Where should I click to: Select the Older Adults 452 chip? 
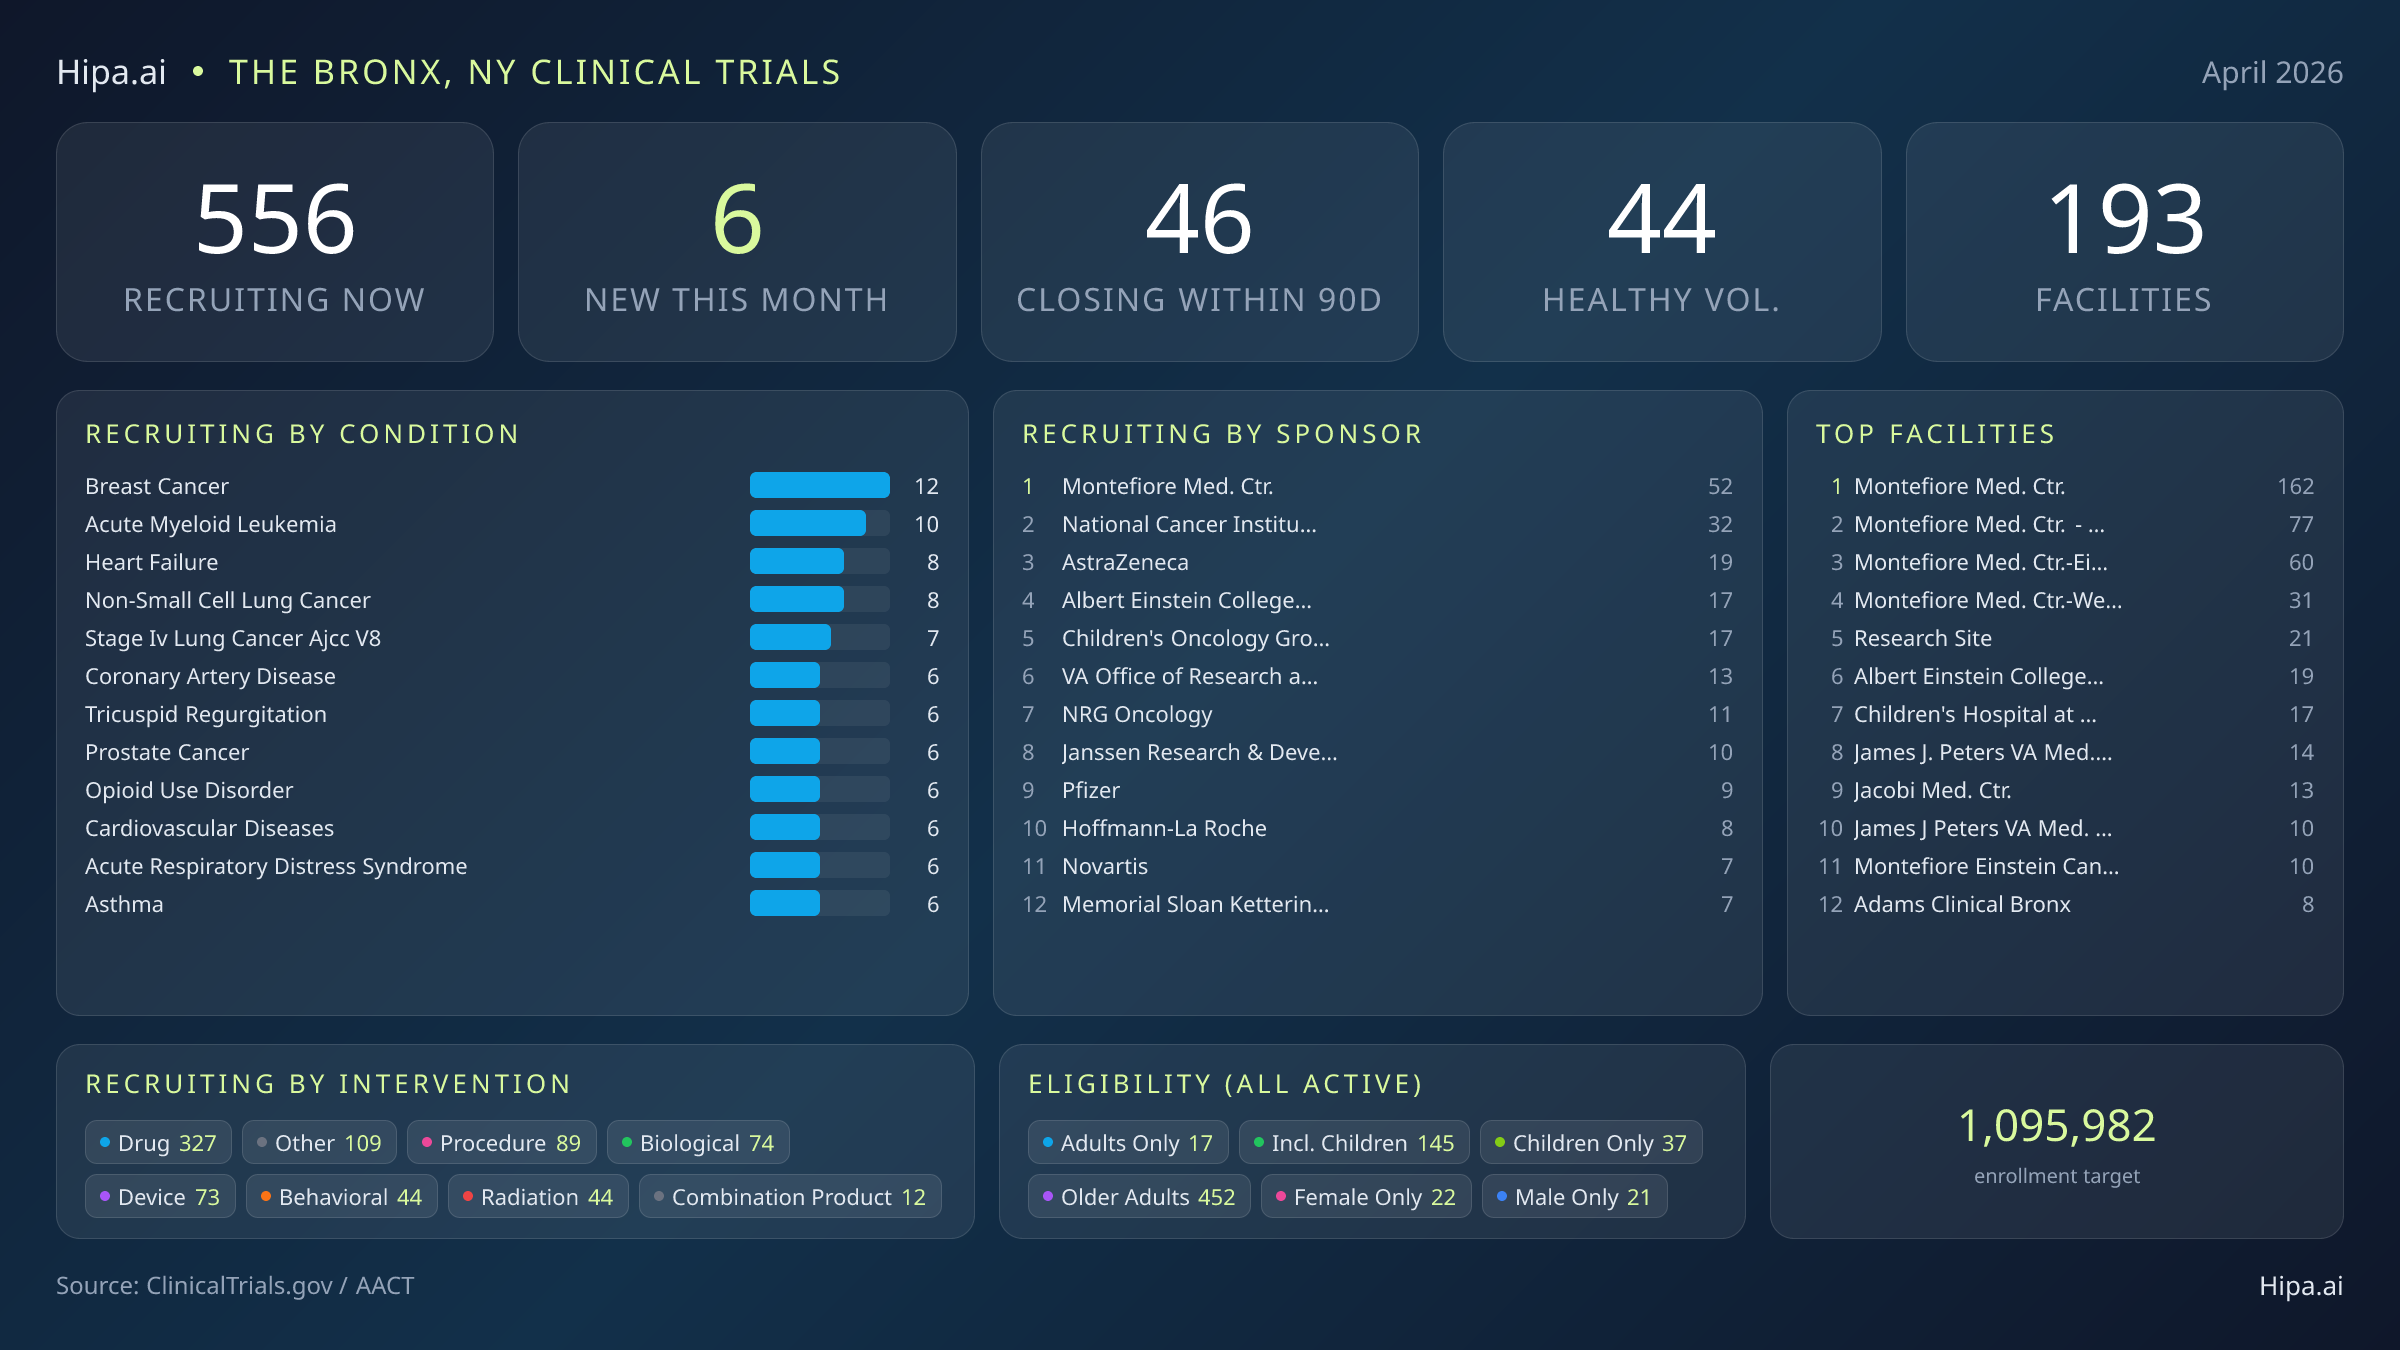1139,1197
